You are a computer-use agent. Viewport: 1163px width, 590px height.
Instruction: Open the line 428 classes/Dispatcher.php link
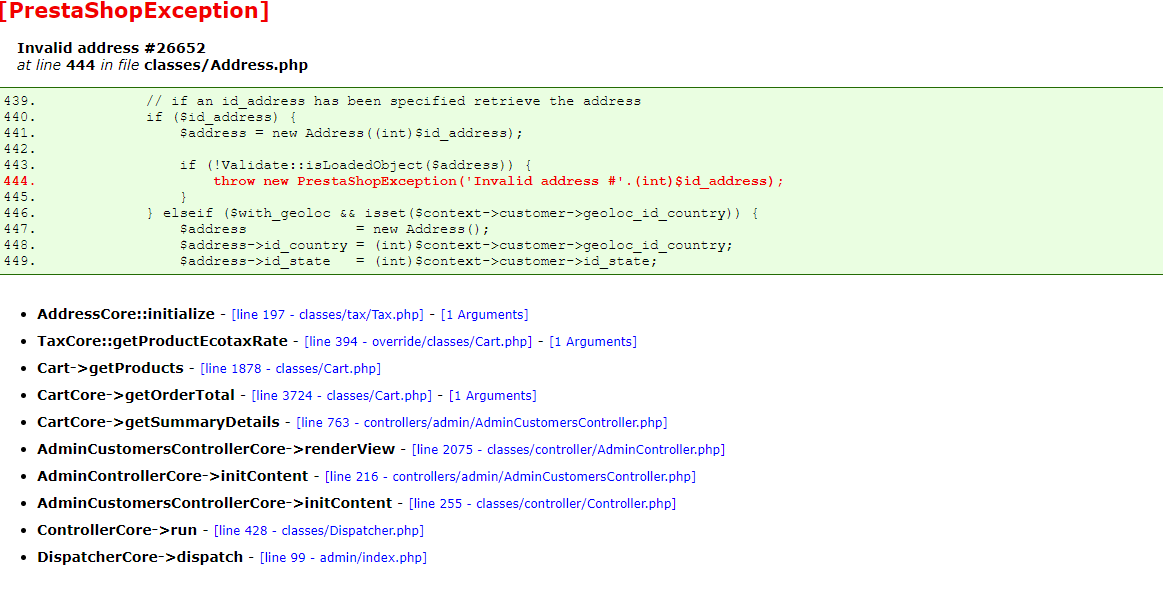pyautogui.click(x=319, y=531)
